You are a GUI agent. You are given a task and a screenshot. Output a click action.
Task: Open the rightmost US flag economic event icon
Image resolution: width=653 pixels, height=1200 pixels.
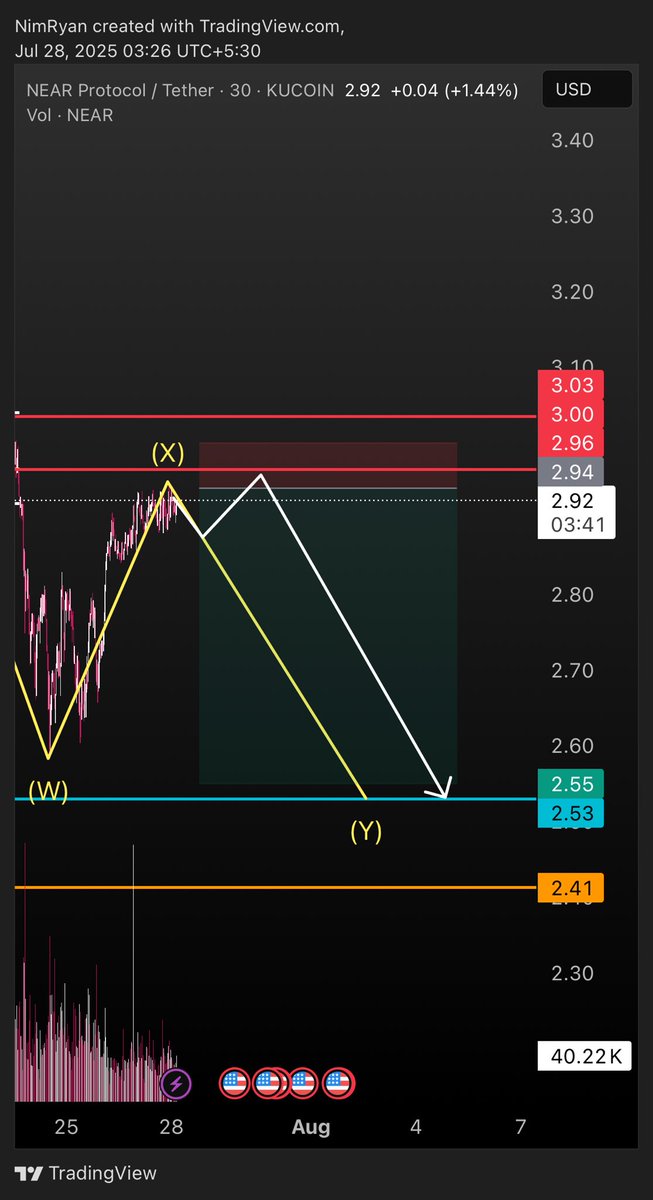tap(340, 1082)
